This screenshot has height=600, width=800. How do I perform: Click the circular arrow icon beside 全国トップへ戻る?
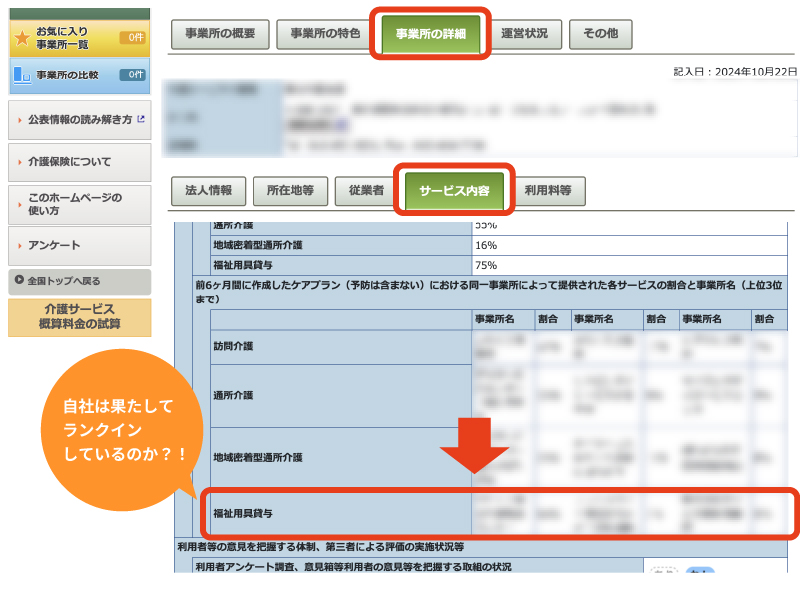pyautogui.click(x=17, y=281)
